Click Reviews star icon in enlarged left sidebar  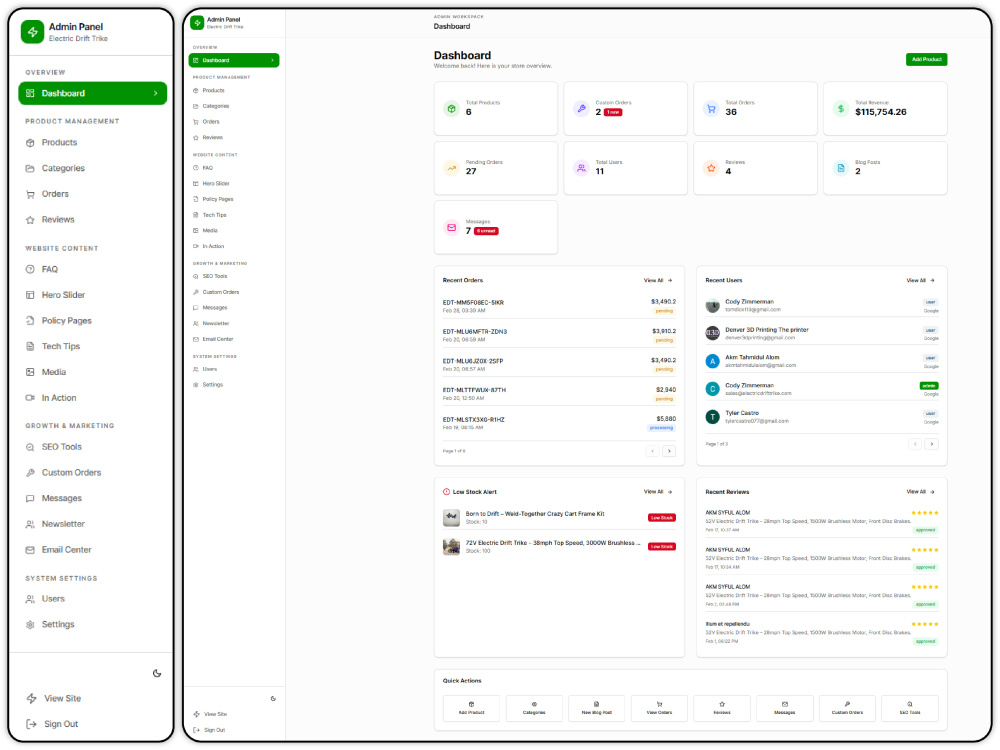tap(30, 219)
